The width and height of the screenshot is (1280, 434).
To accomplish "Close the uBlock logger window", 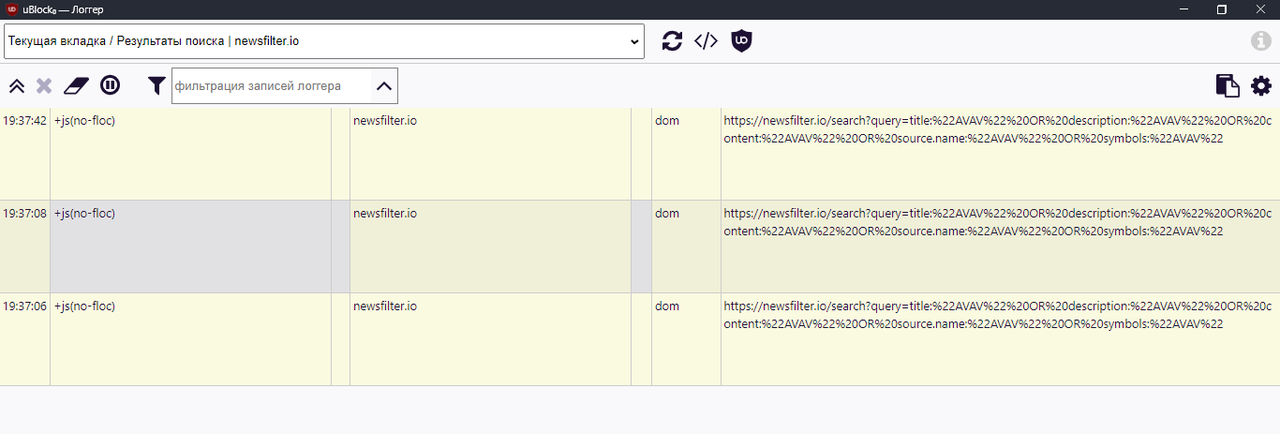I will tap(1259, 8).
